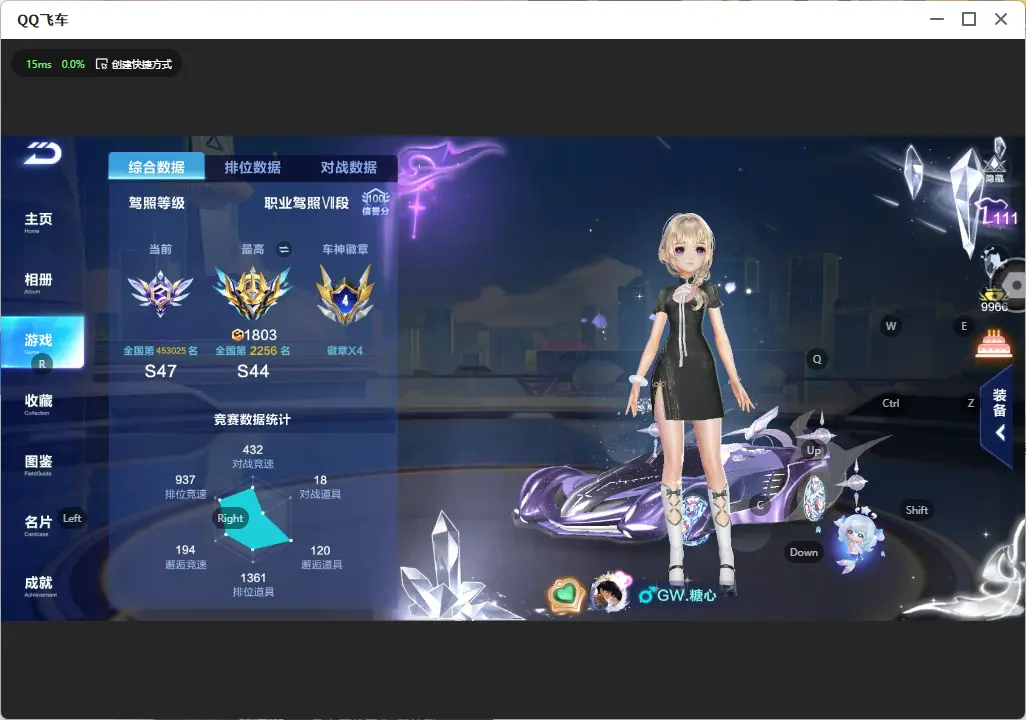Image resolution: width=1026 pixels, height=720 pixels.
Task: Select the 游戏 Game sidebar item
Action: coord(42,342)
